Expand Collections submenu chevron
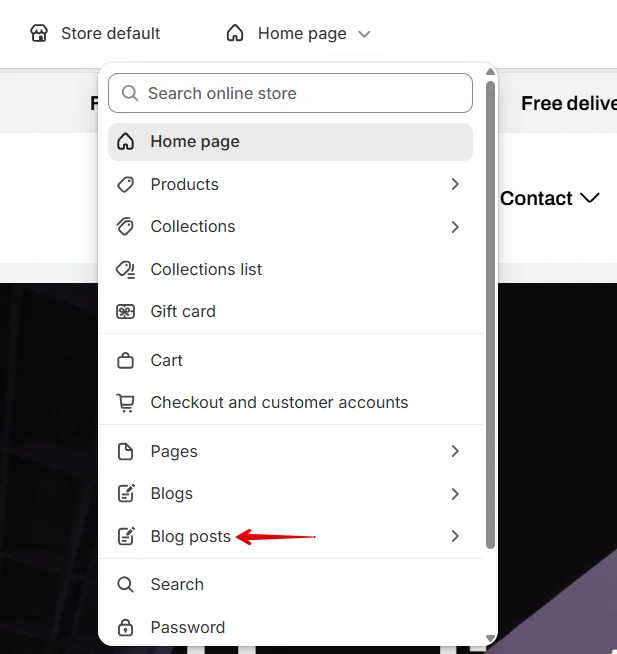617x654 pixels. pos(455,227)
